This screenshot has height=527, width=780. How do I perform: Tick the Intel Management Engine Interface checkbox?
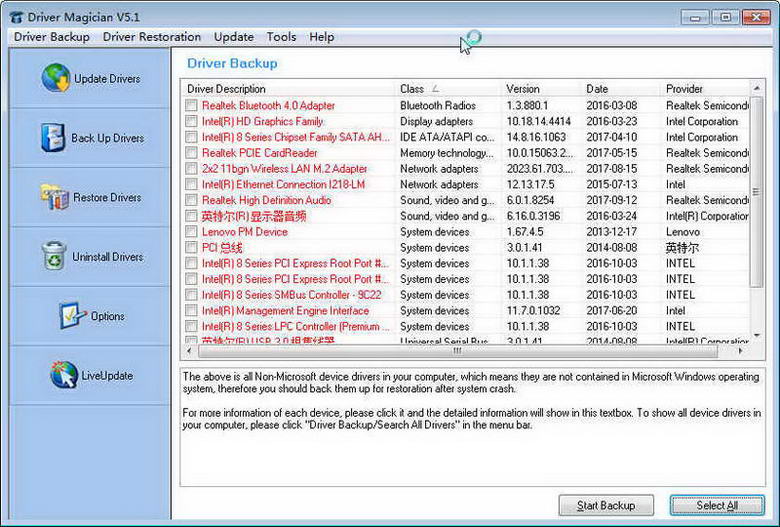pos(191,311)
